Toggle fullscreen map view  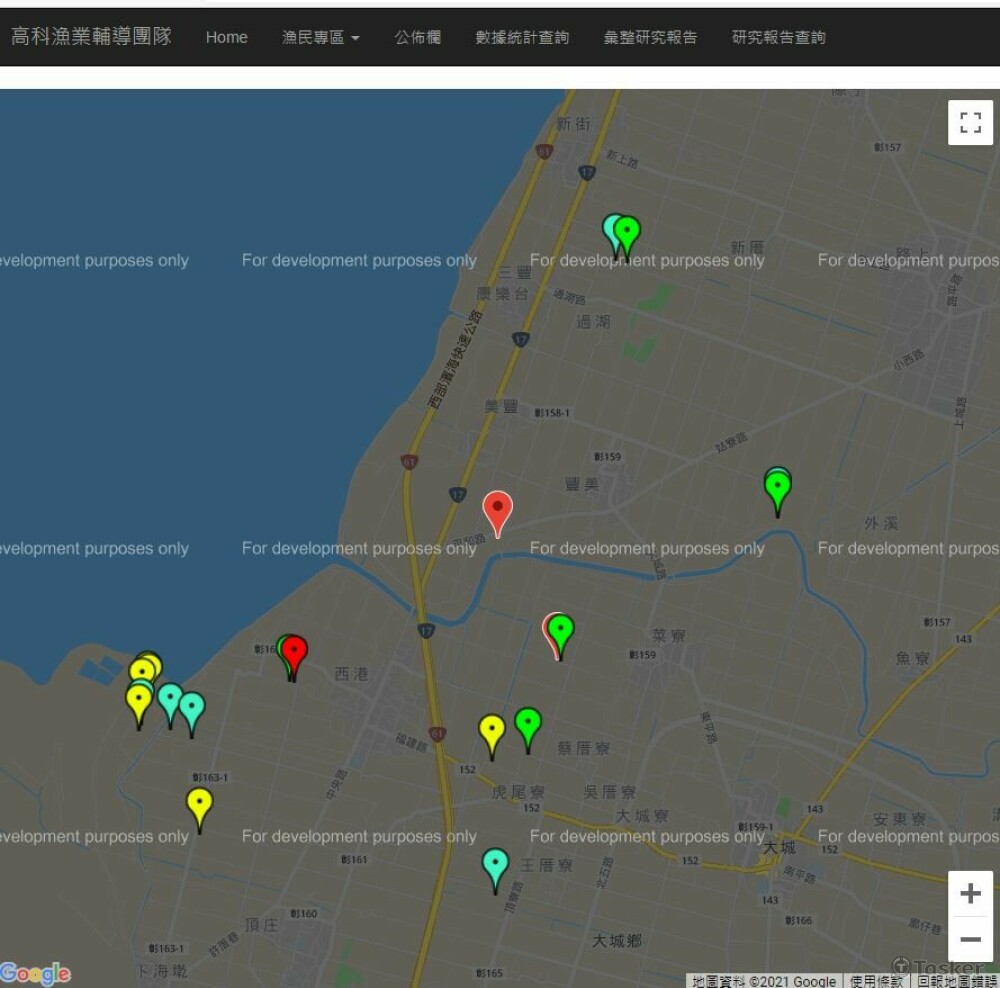[970, 123]
